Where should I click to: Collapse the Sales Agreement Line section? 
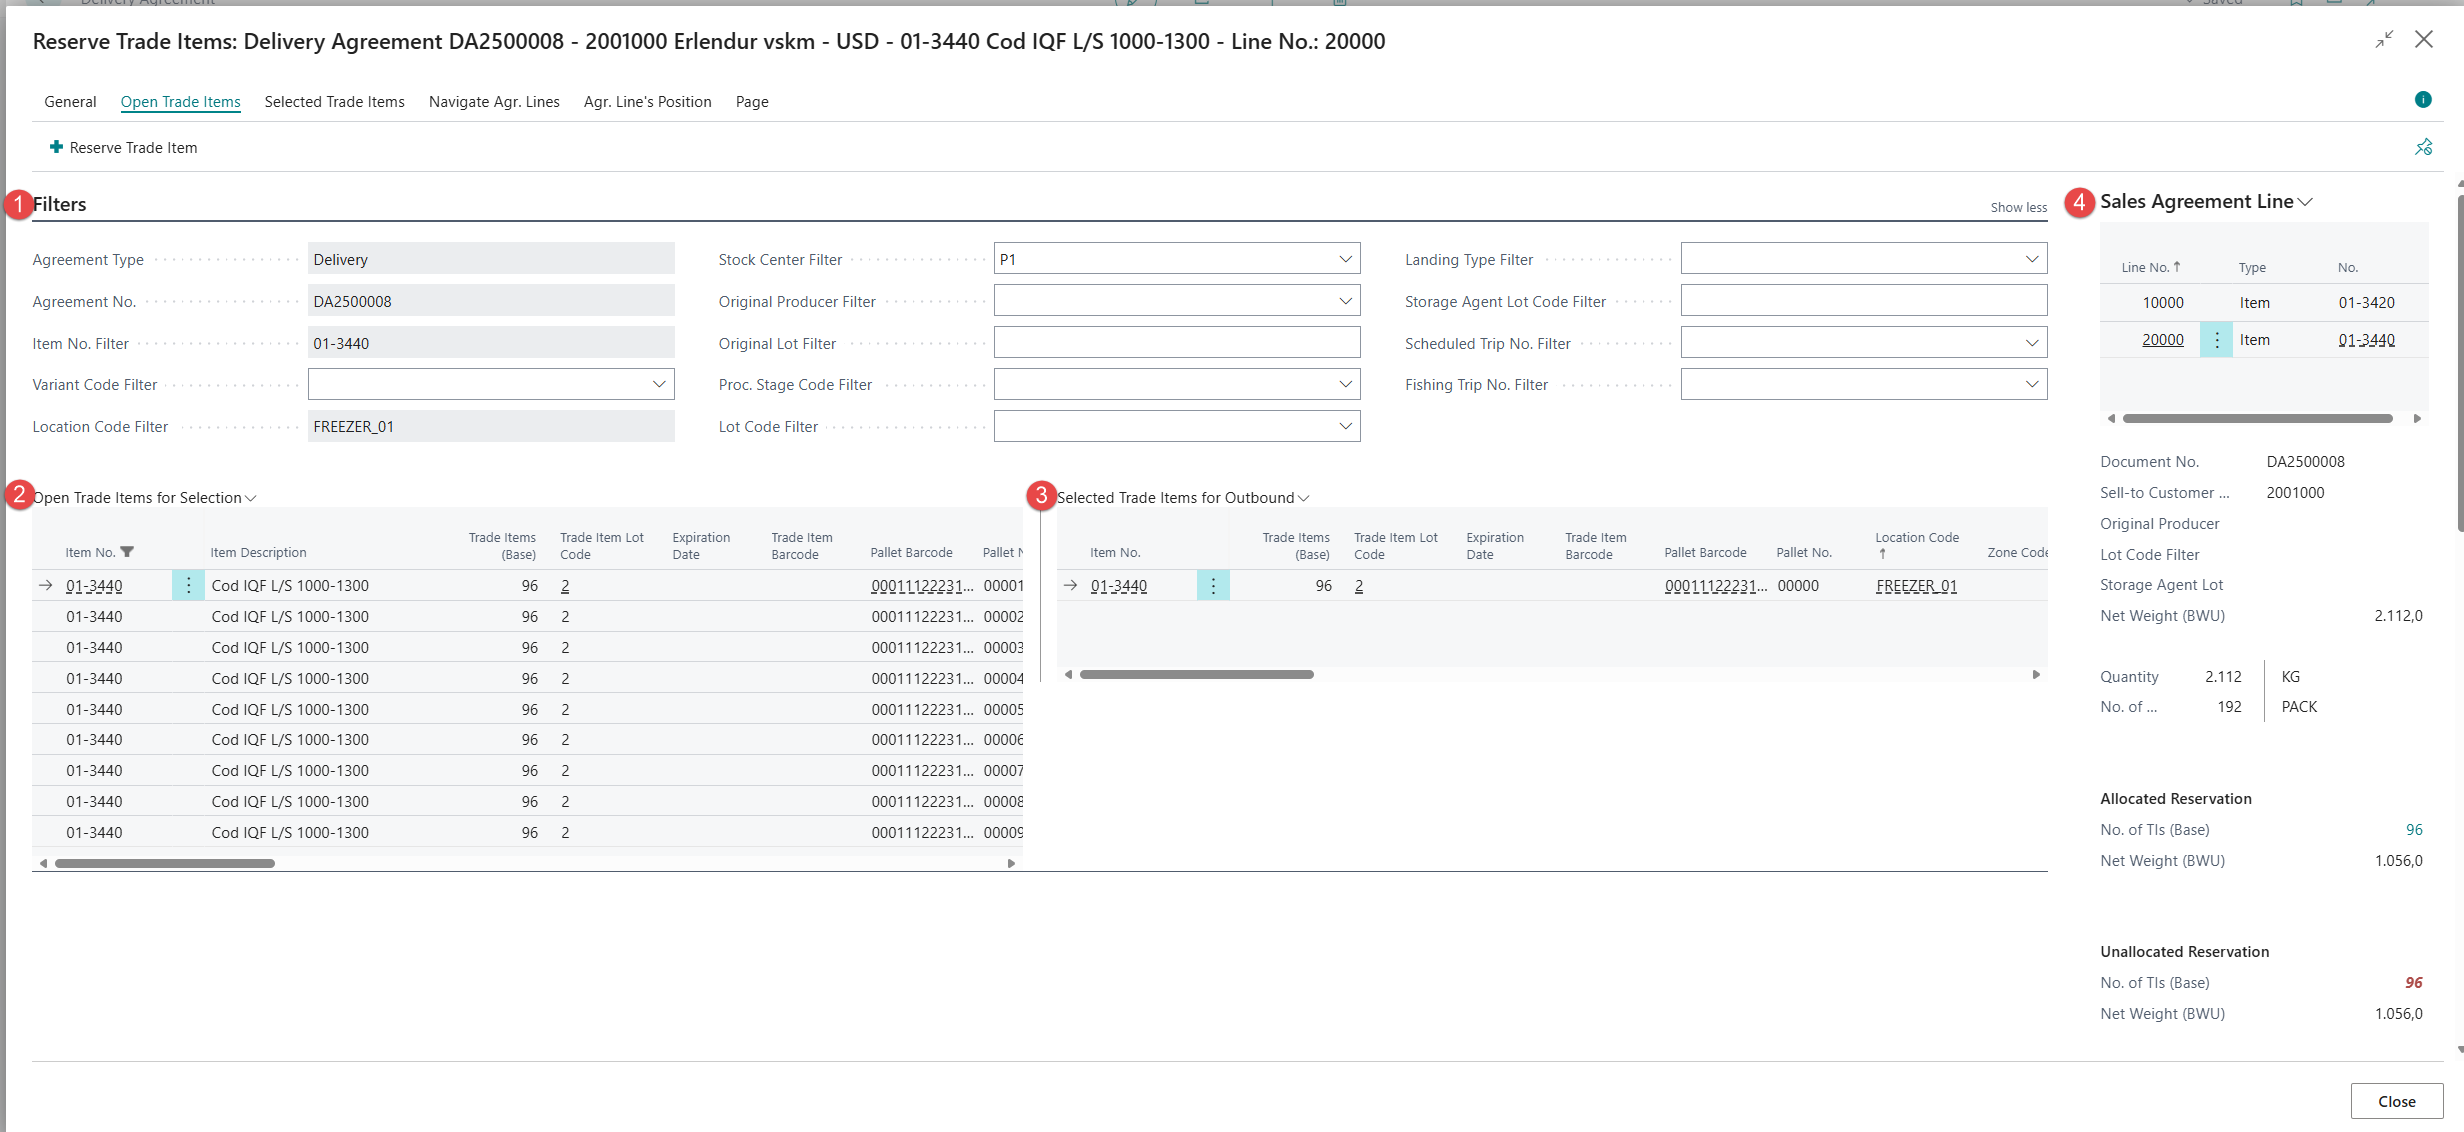coord(2305,202)
